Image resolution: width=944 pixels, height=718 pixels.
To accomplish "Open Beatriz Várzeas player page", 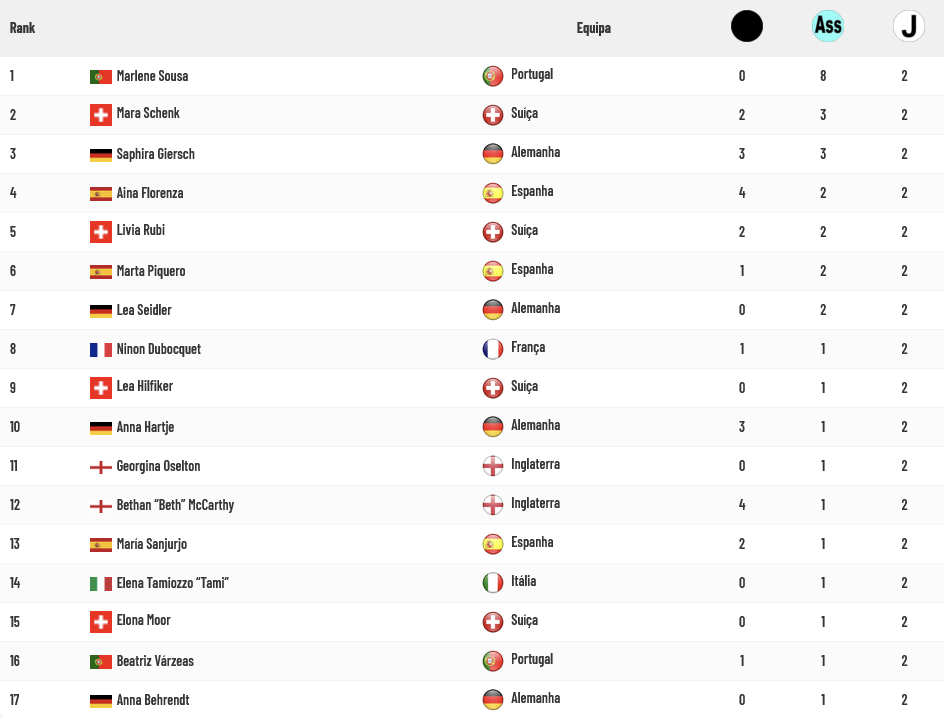I will pyautogui.click(x=155, y=661).
